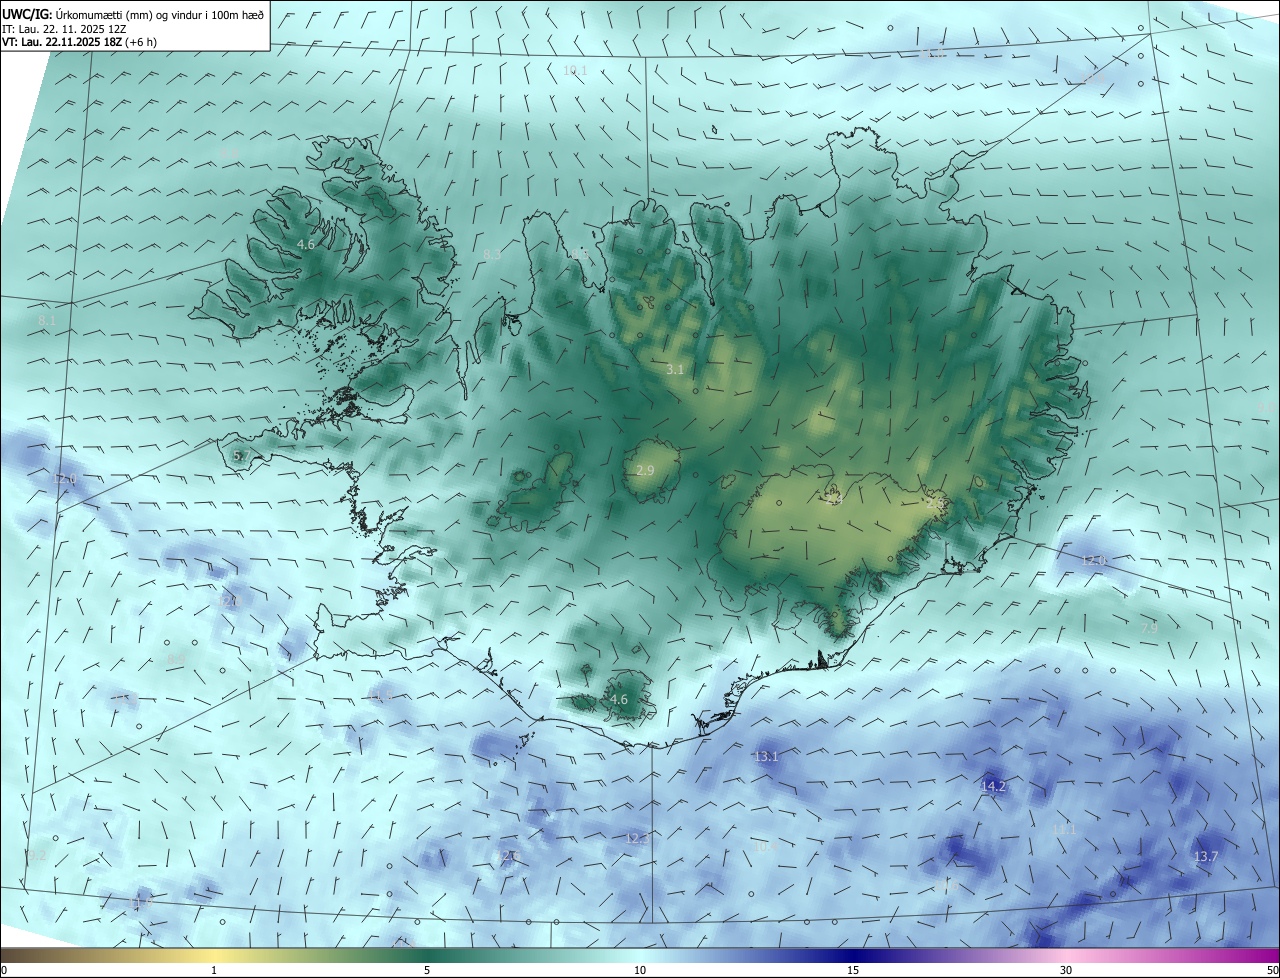The width and height of the screenshot is (1280, 978).
Task: Click the 'IT: Lau. 22. 11. 2025 12Z' line
Action: click(x=63, y=29)
